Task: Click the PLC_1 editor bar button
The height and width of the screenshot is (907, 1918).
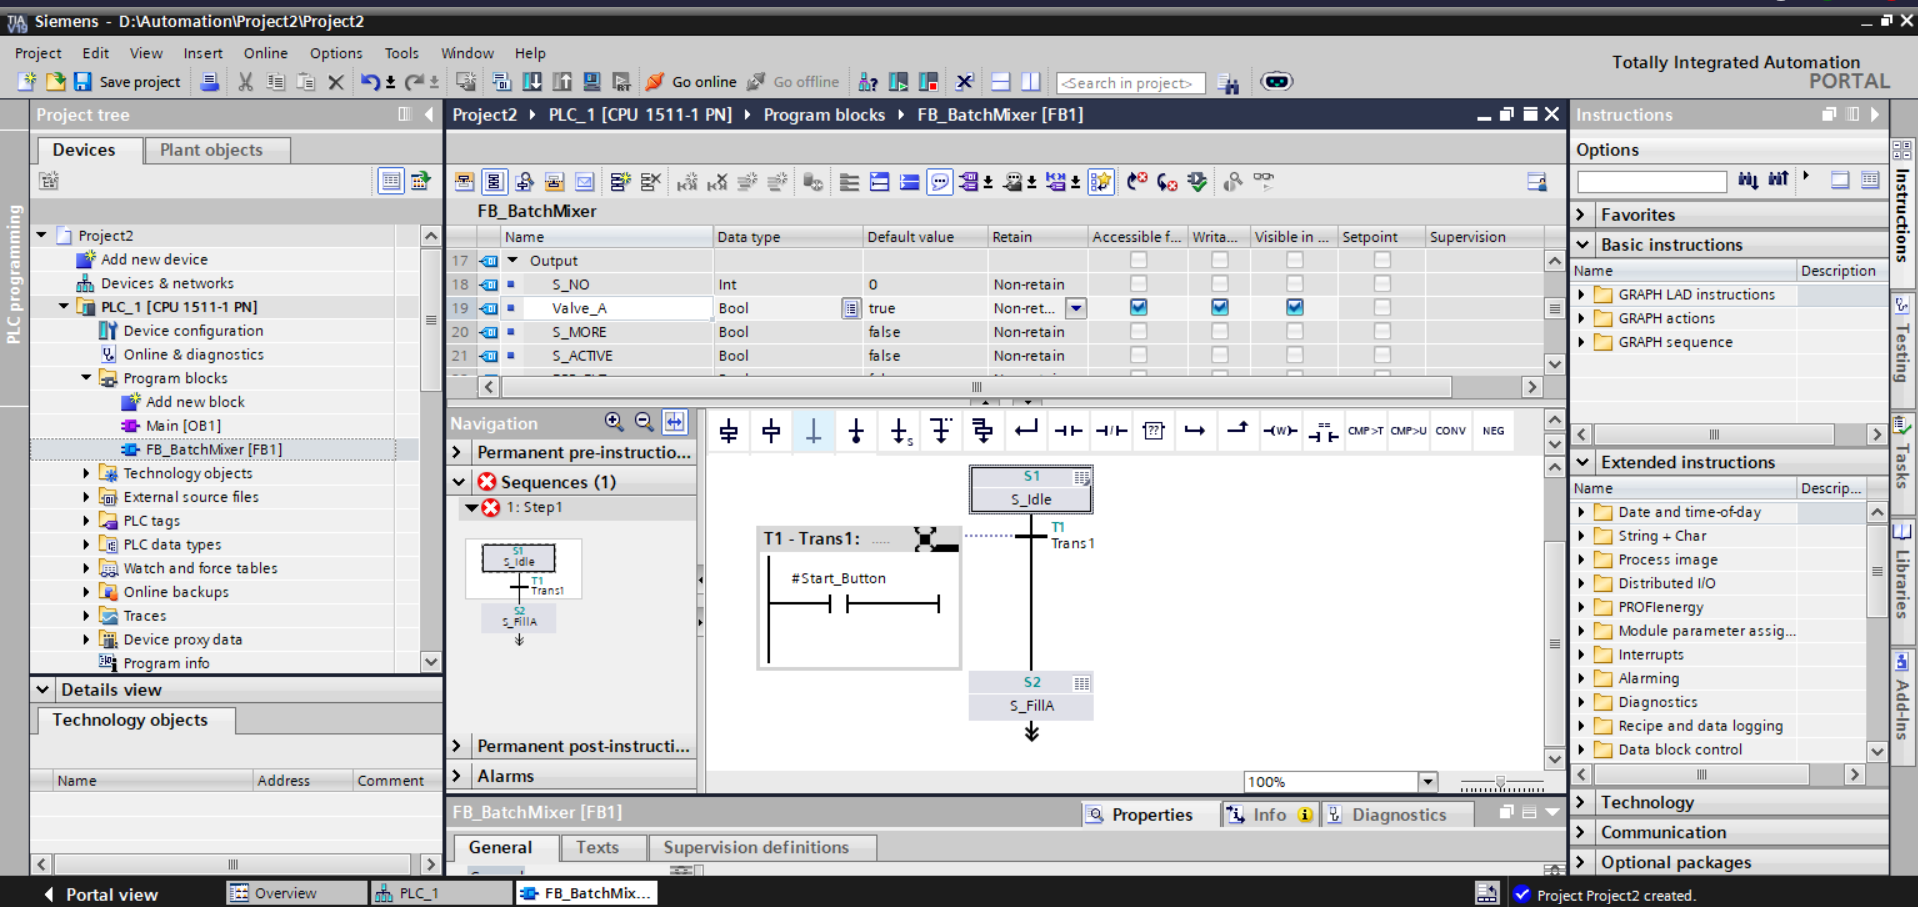Action: click(x=440, y=893)
